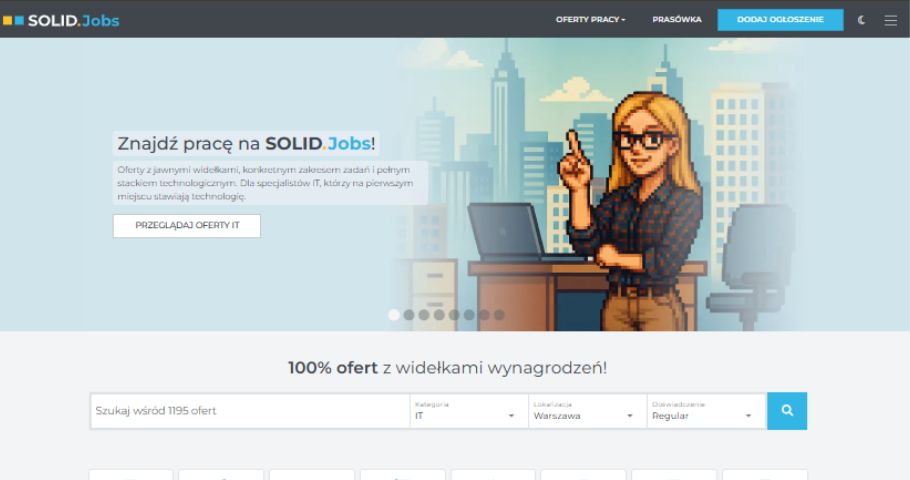Open the hamburger menu
The width and height of the screenshot is (910, 480).
pos(890,20)
